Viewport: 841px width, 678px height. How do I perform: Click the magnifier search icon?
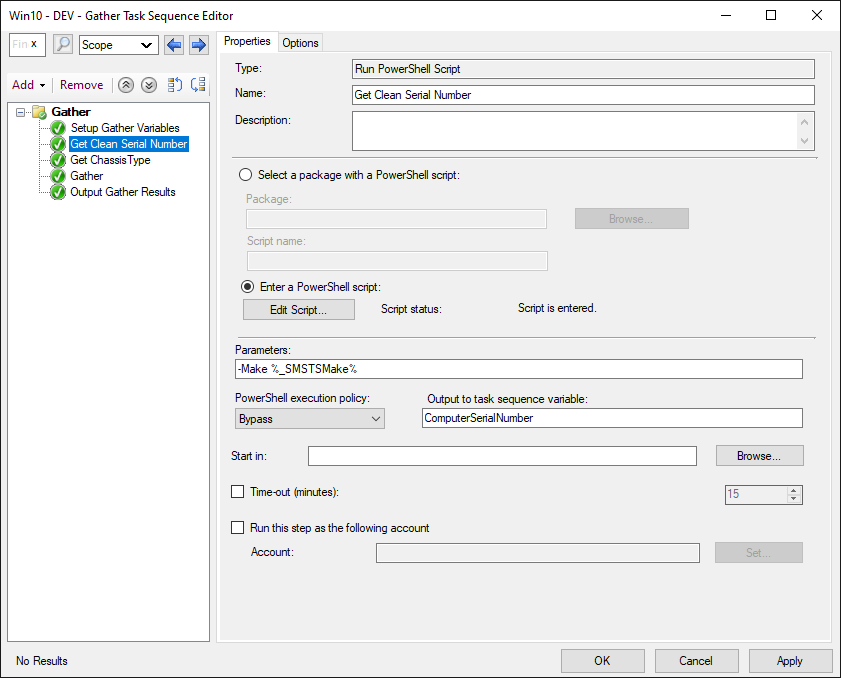tap(63, 45)
